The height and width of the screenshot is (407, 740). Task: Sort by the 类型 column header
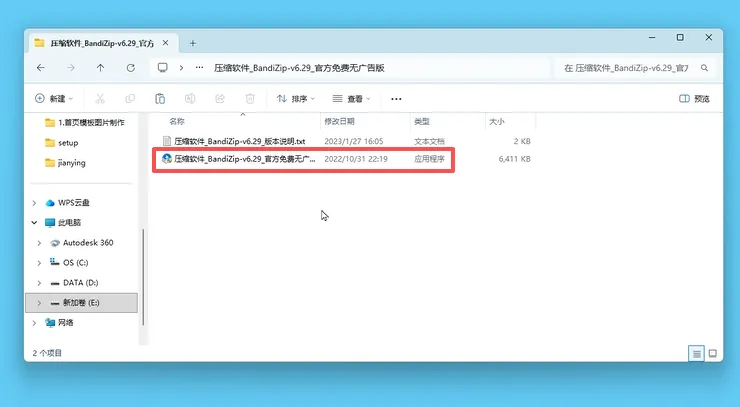[x=422, y=122]
